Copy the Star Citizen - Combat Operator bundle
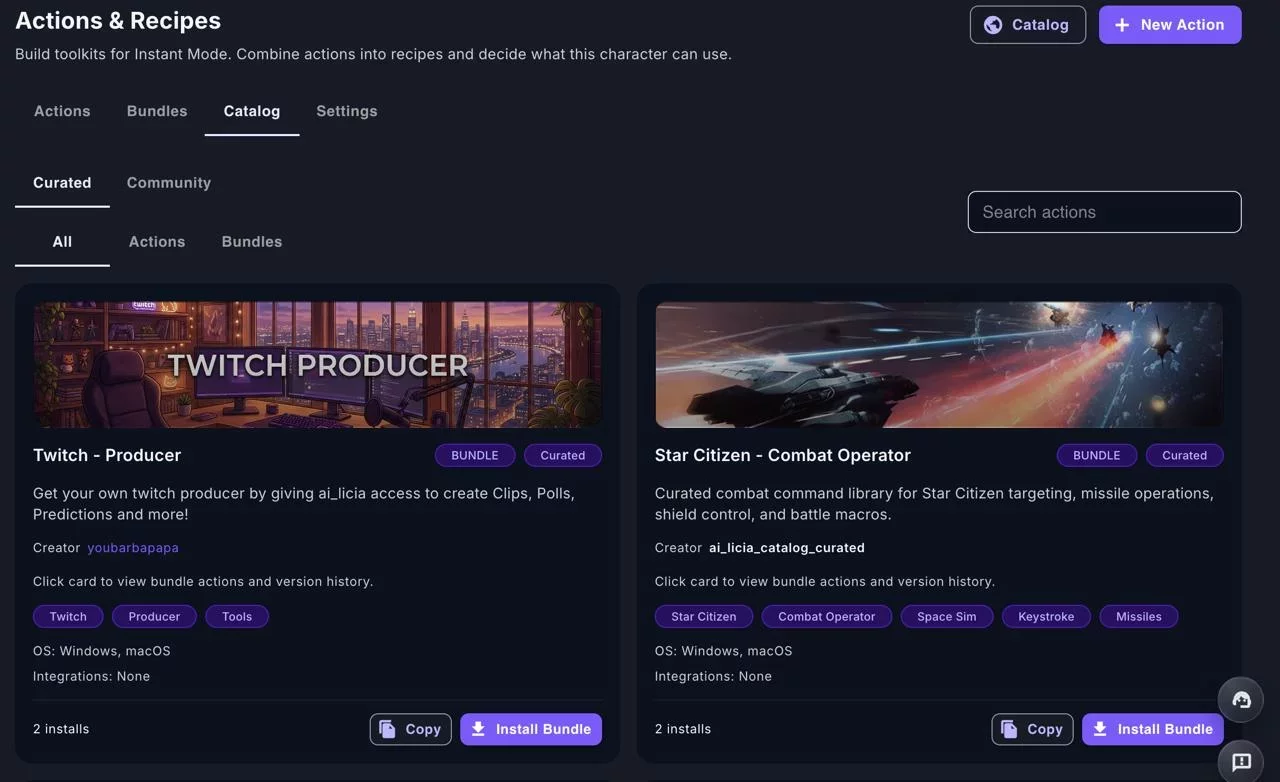 [1032, 729]
